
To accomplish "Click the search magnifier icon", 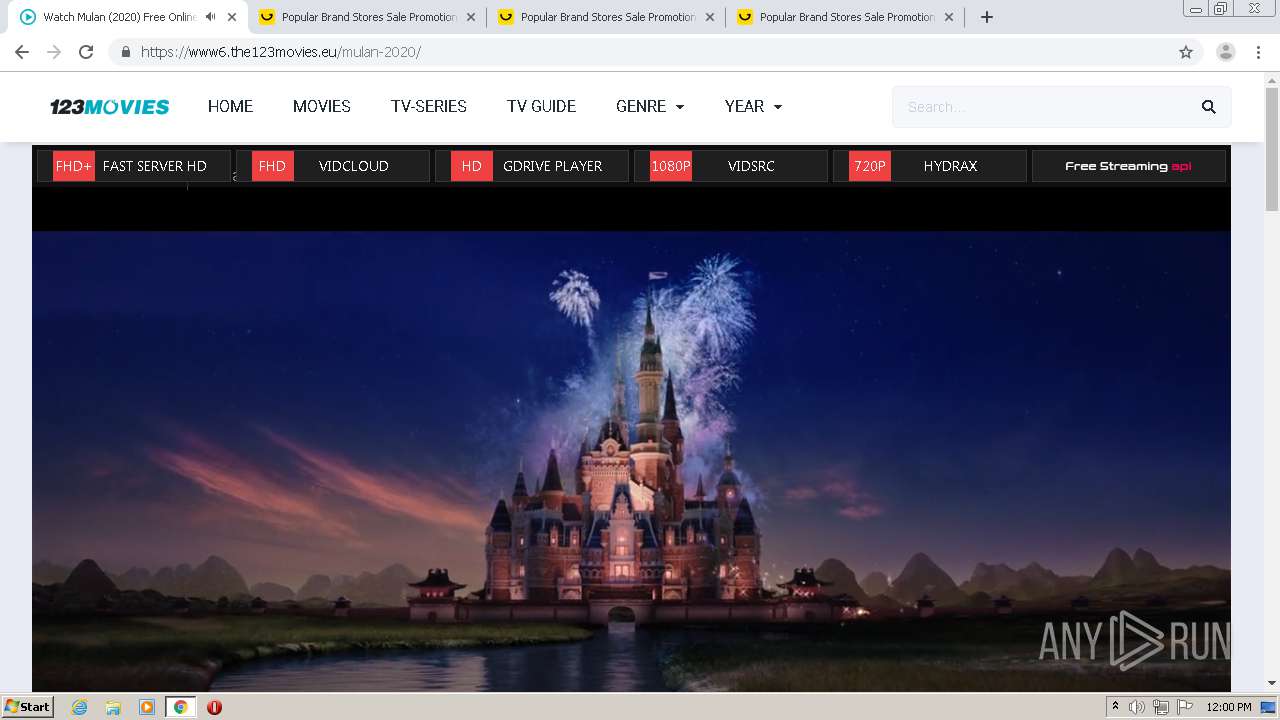I will point(1208,107).
